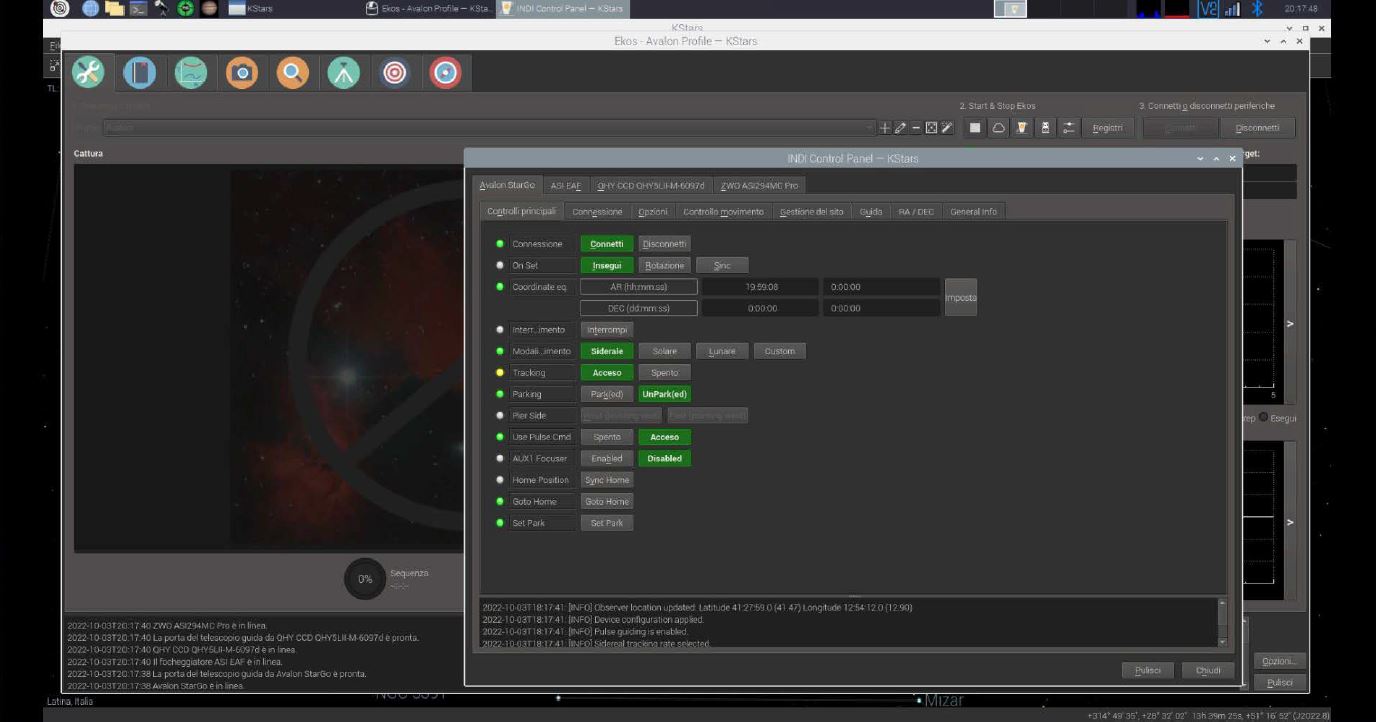1376x722 pixels.
Task: Open the Ekos Align module (target icon)
Action: (394, 73)
